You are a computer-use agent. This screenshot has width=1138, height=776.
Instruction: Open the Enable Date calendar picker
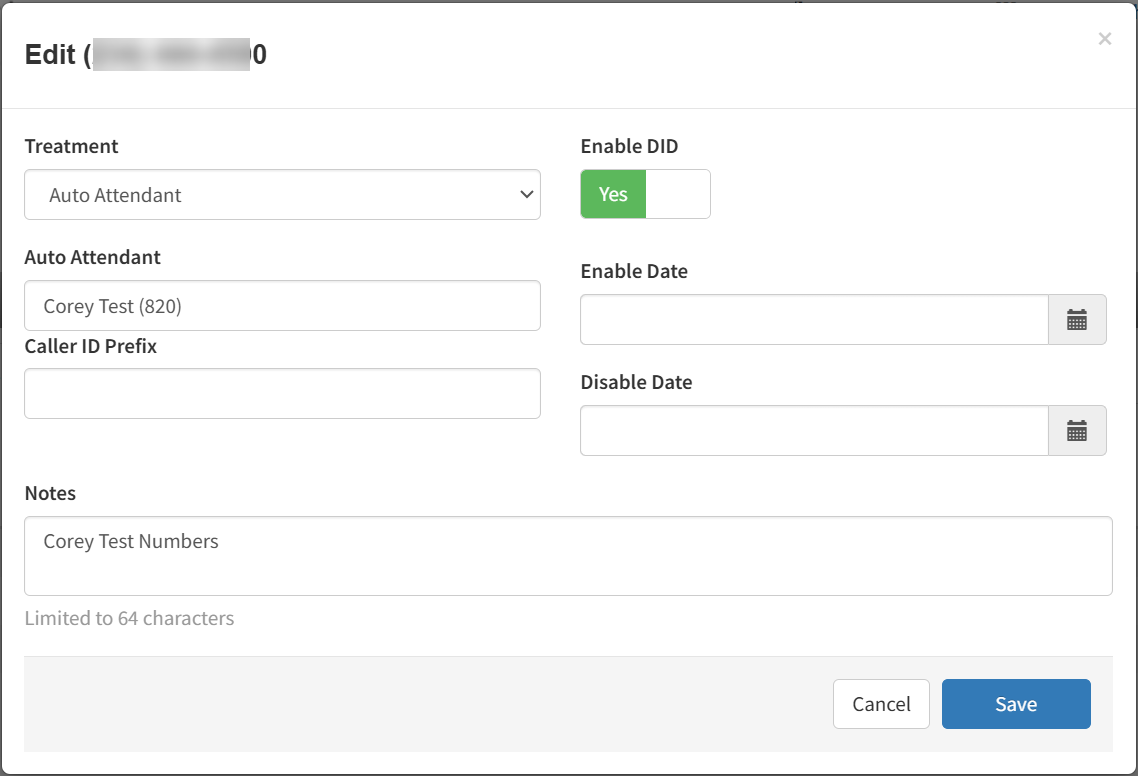pyautogui.click(x=1077, y=320)
